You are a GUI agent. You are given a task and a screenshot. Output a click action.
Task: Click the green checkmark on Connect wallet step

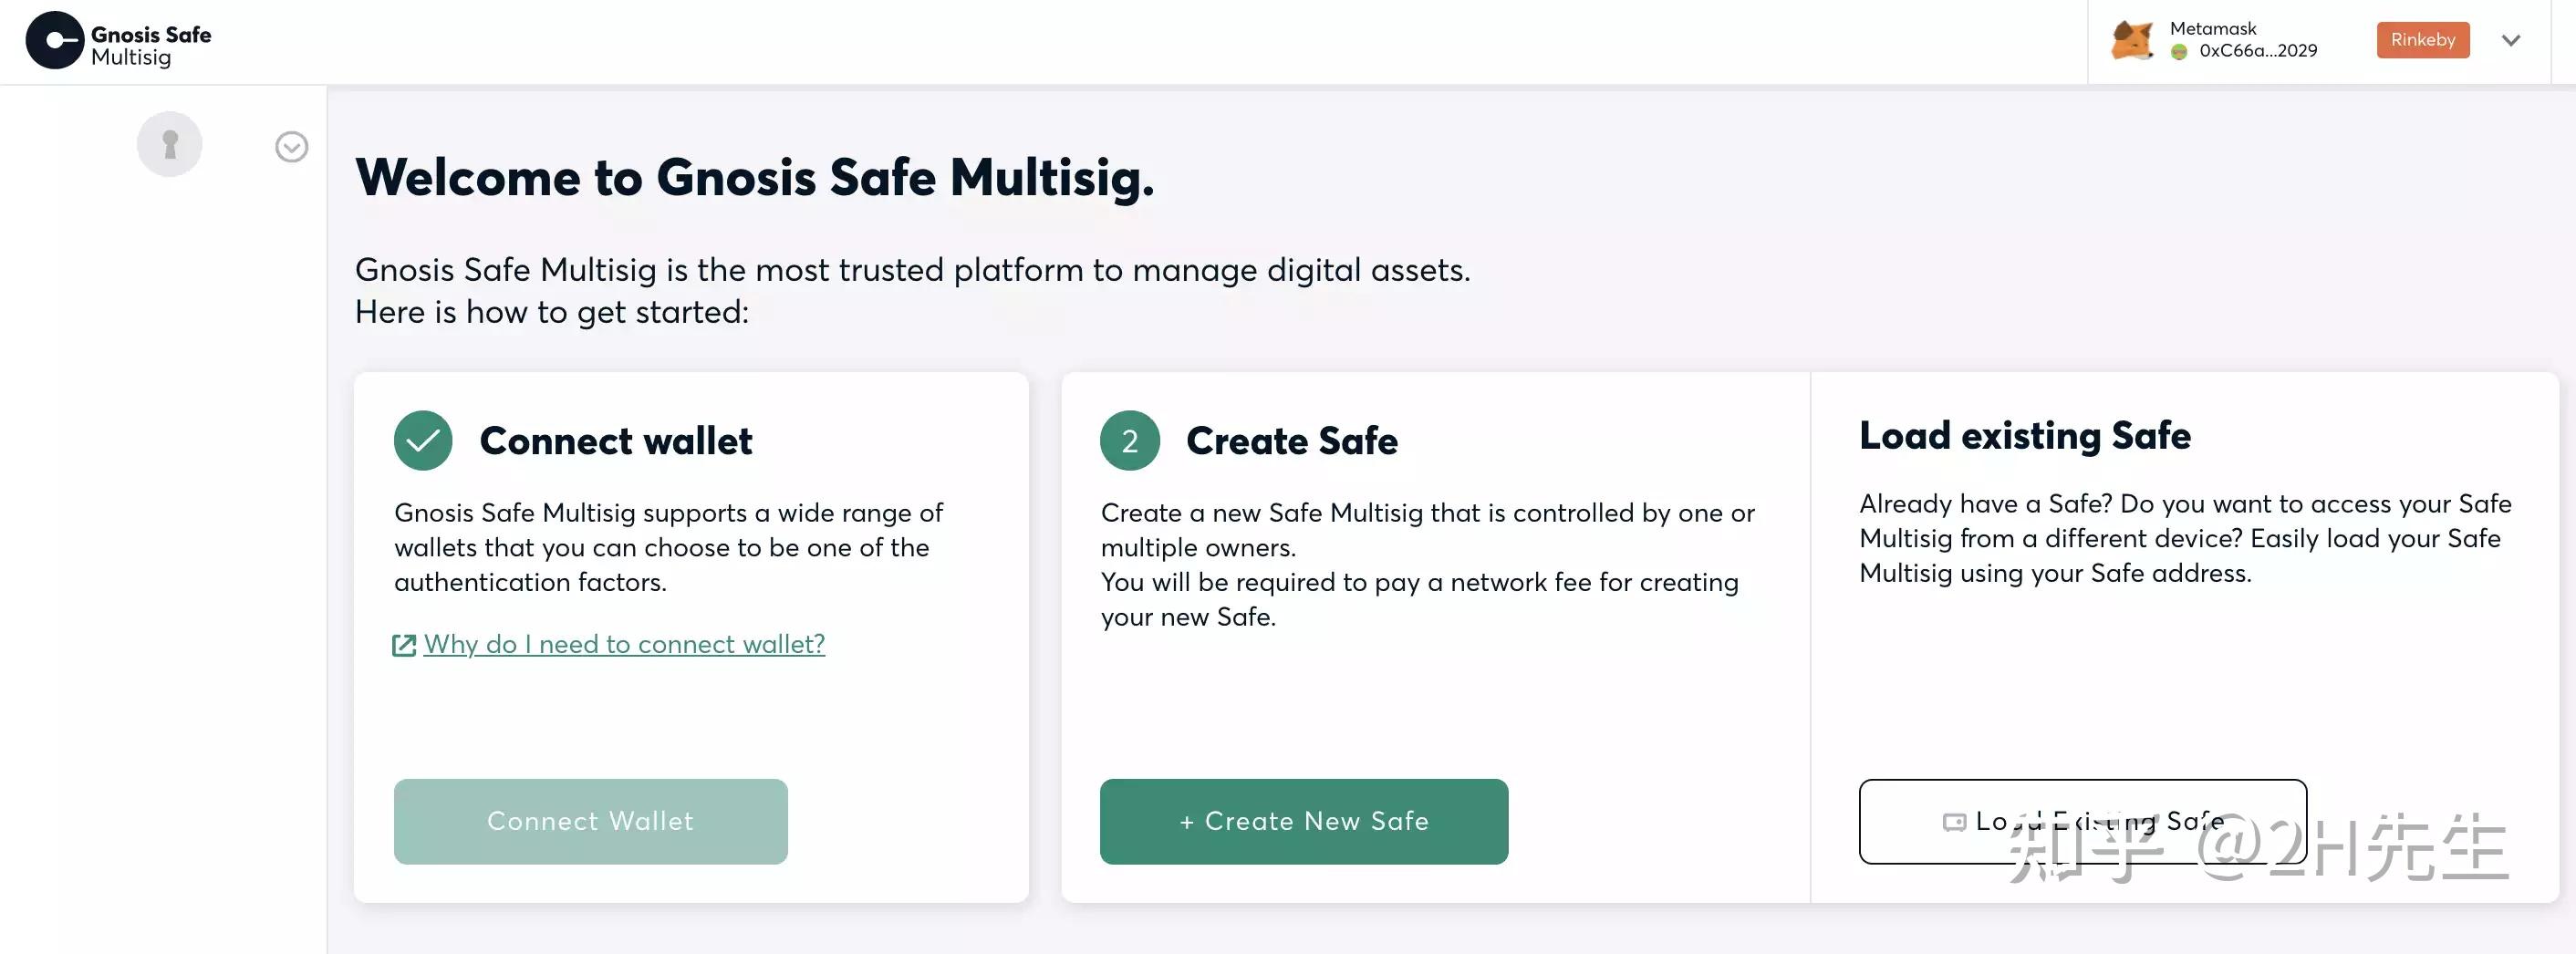tap(423, 440)
